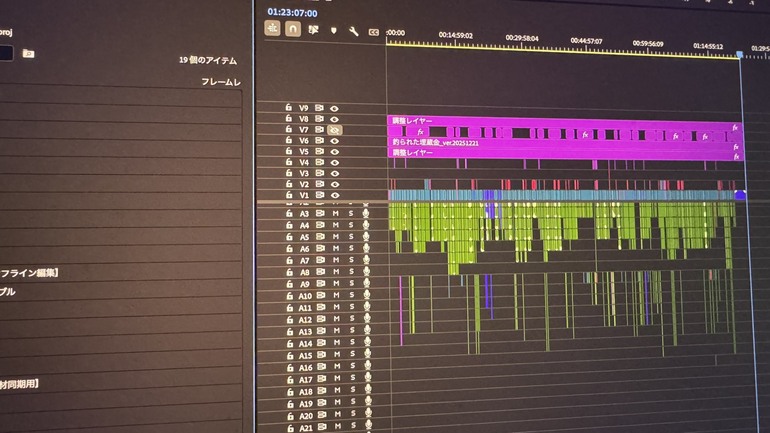The height and width of the screenshot is (433, 770).
Task: Click the new bin folder icon
Action: click(x=28, y=53)
